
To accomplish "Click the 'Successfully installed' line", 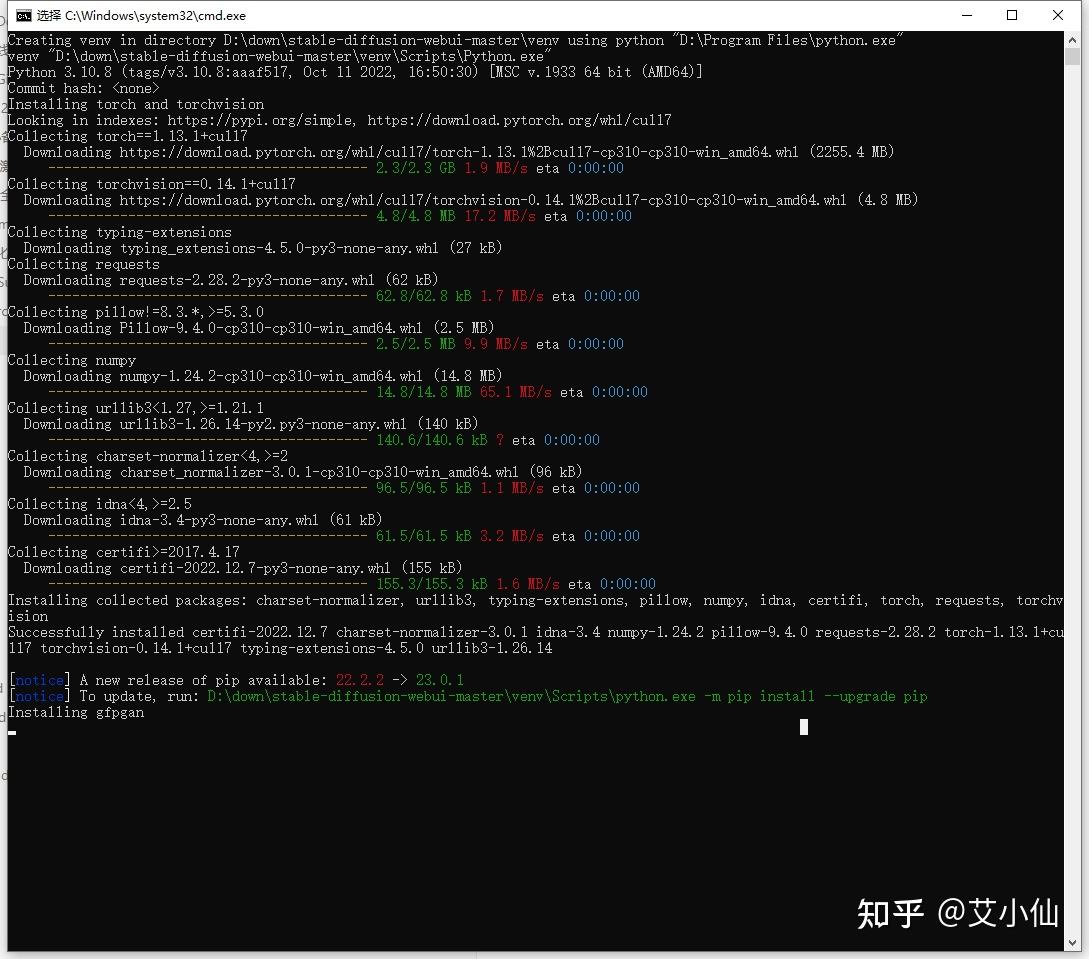I will tap(535, 640).
